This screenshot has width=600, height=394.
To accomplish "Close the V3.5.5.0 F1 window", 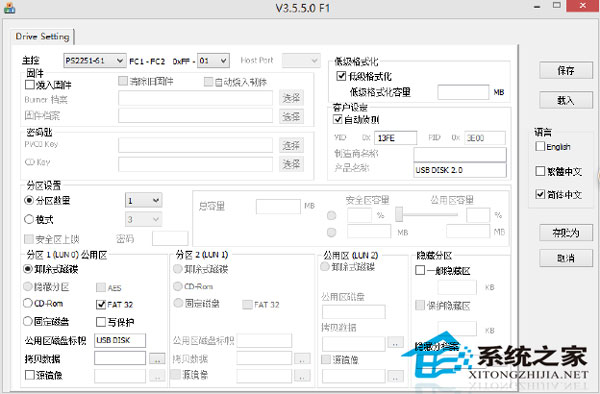I will (x=583, y=6).
